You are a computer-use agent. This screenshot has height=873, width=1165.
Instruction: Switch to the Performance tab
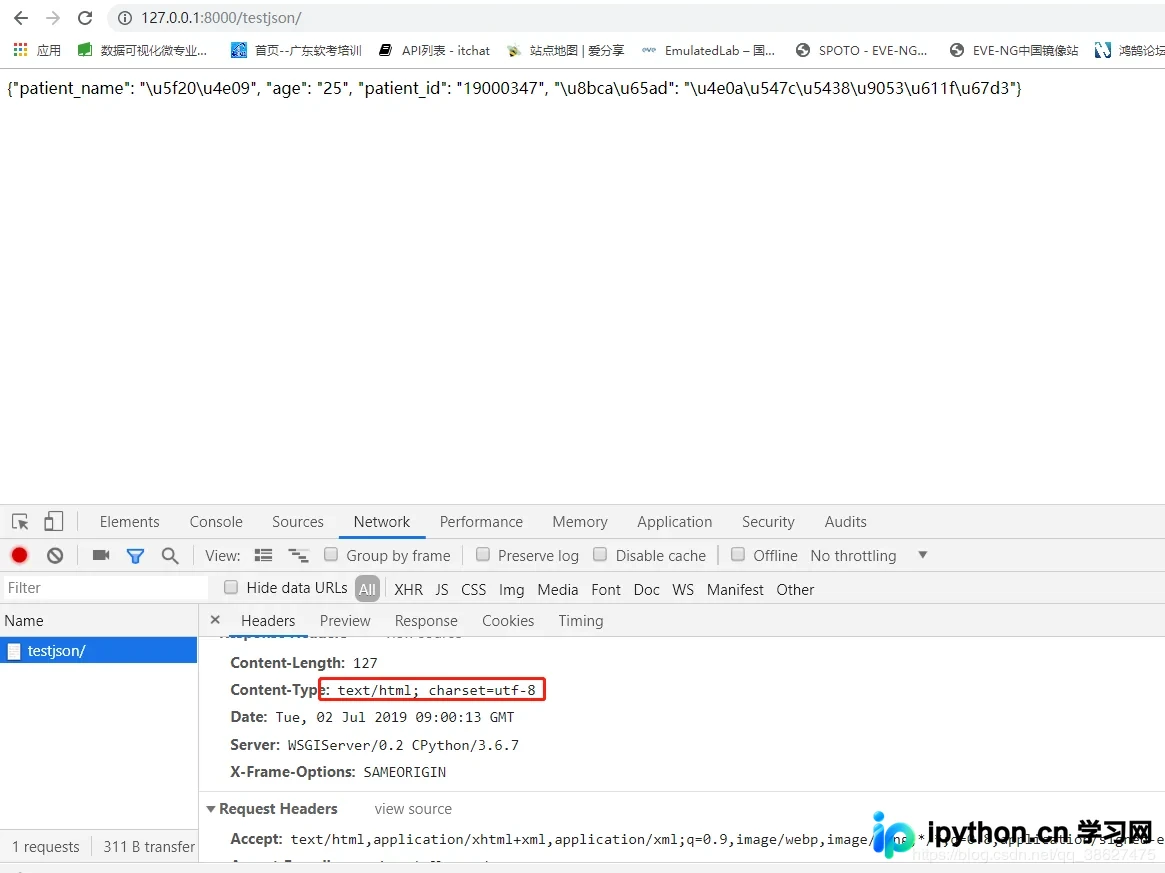click(481, 522)
